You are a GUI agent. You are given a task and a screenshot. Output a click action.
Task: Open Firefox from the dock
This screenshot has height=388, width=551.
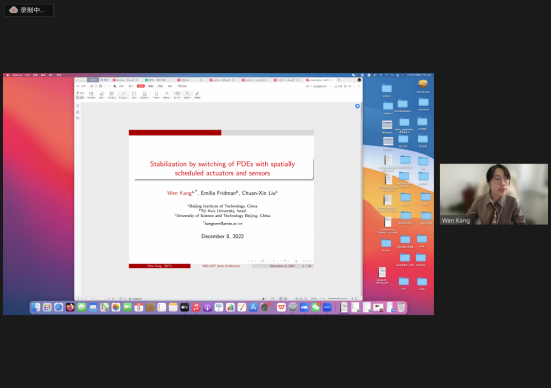tap(70, 307)
